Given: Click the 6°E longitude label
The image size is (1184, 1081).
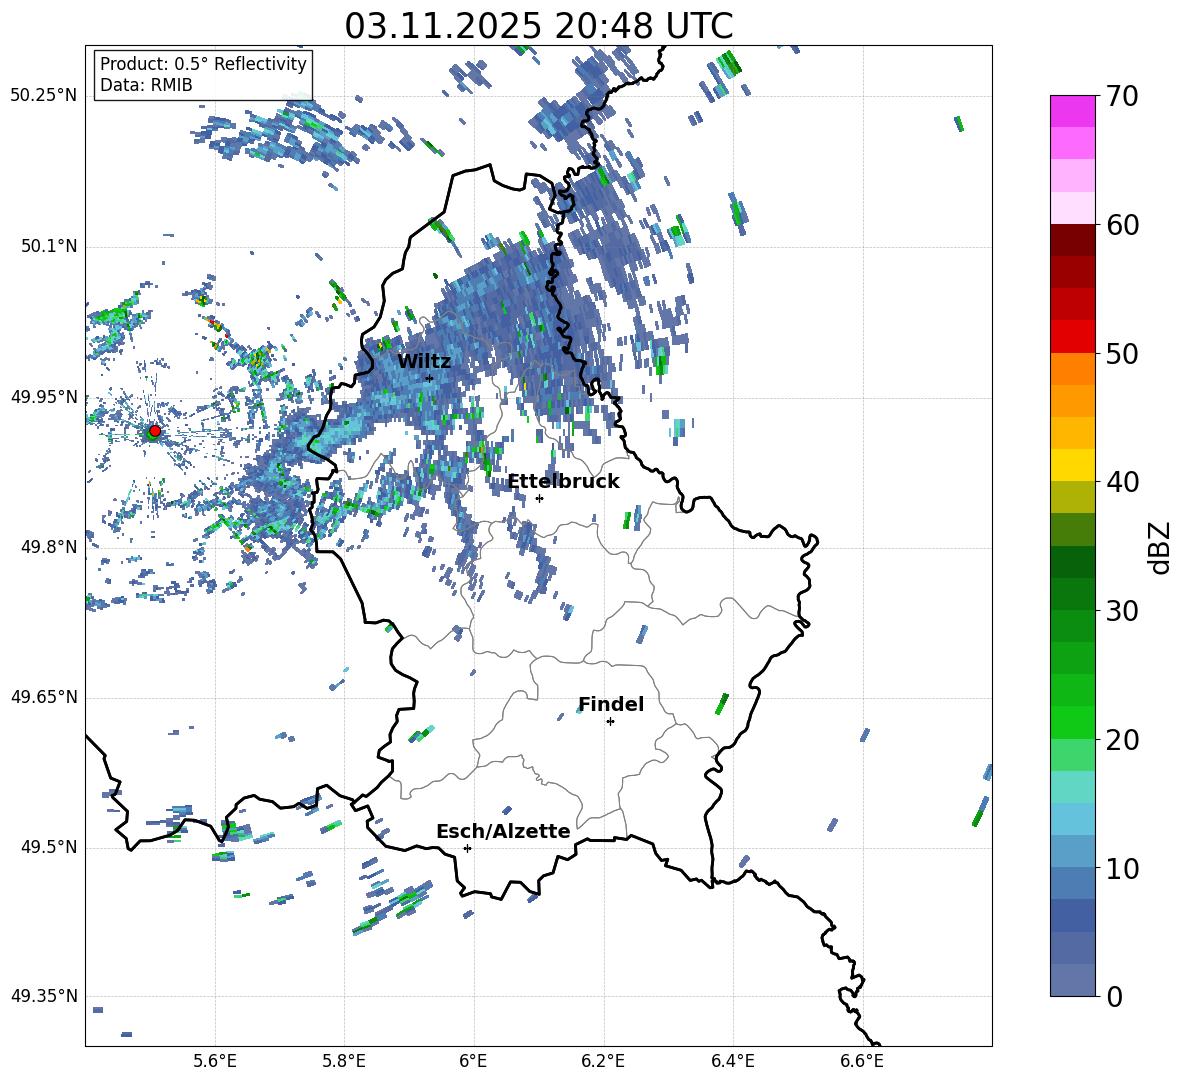Looking at the screenshot, I should [x=473, y=1061].
